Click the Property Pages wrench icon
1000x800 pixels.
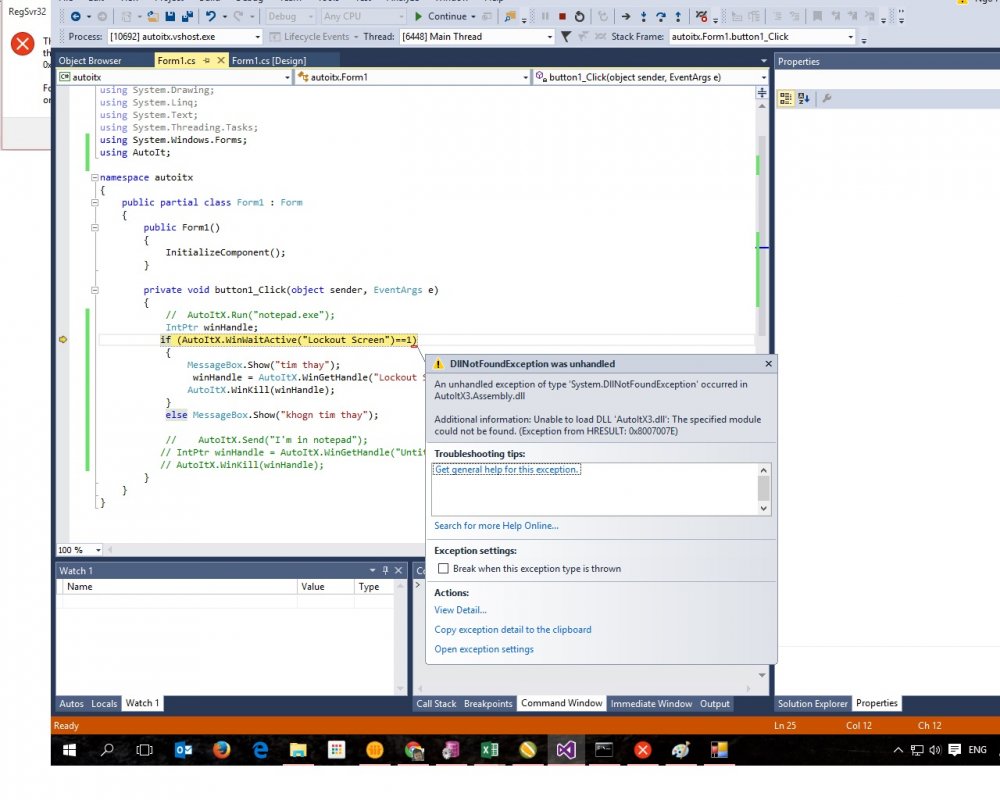click(827, 98)
